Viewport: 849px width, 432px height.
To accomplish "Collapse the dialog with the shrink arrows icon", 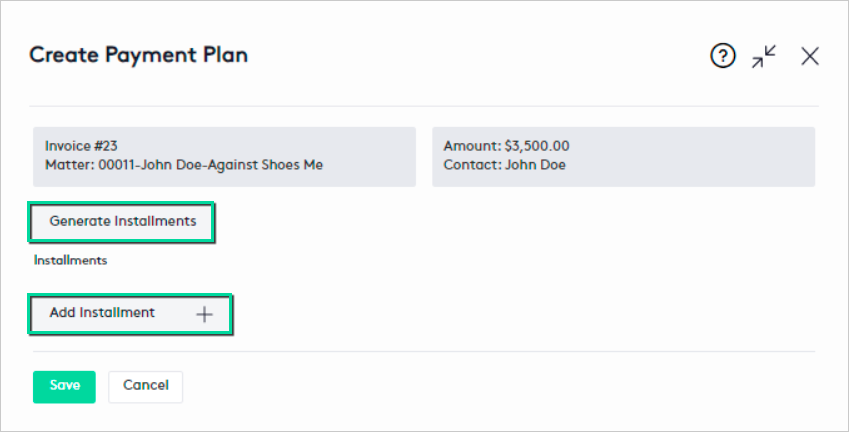I will [765, 57].
